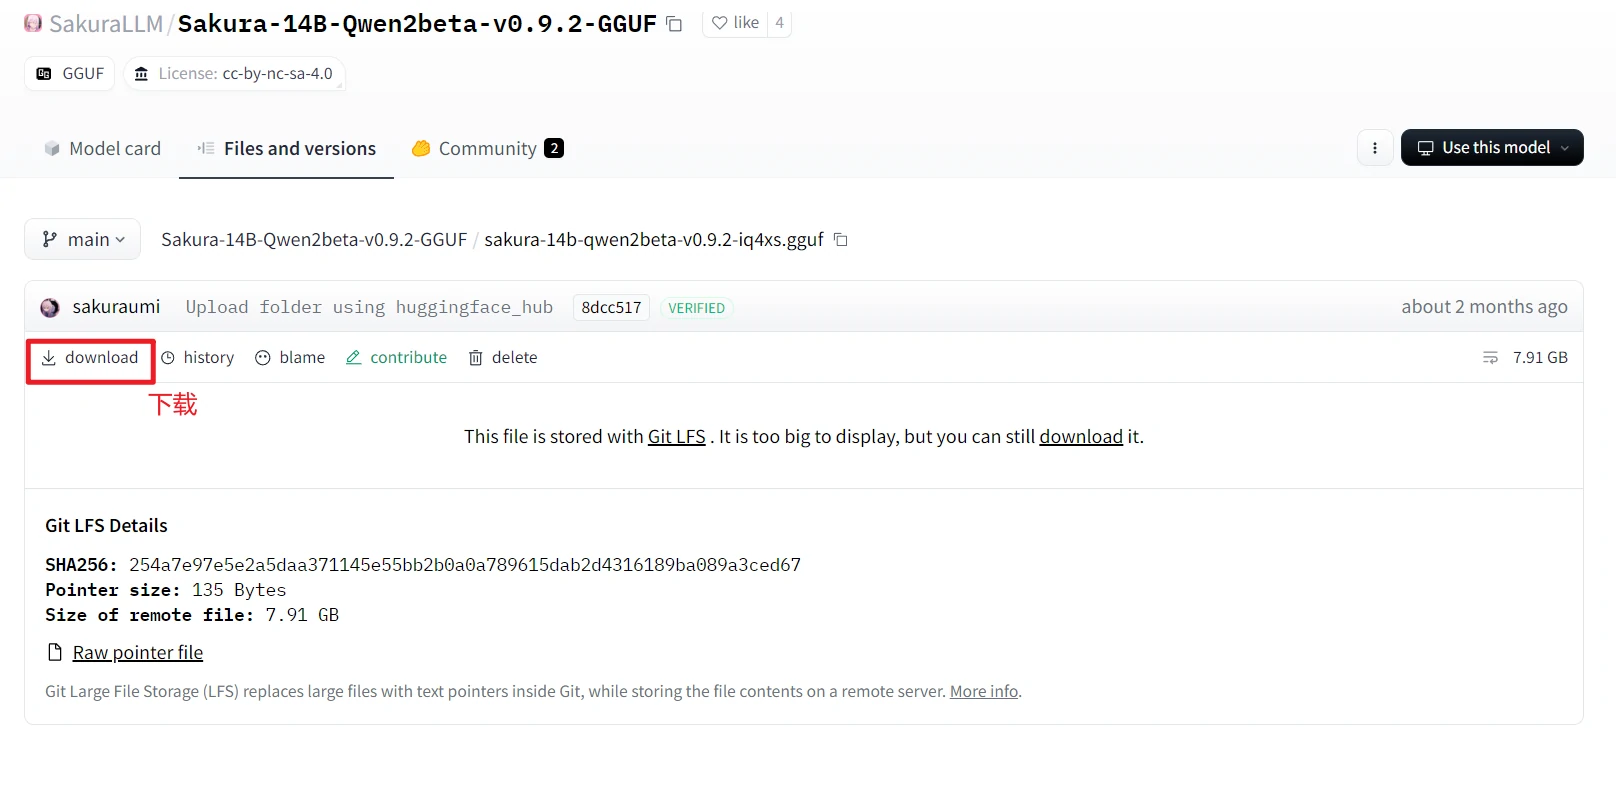Open the Raw pointer file link
This screenshot has height=792, width=1616.
coord(137,653)
